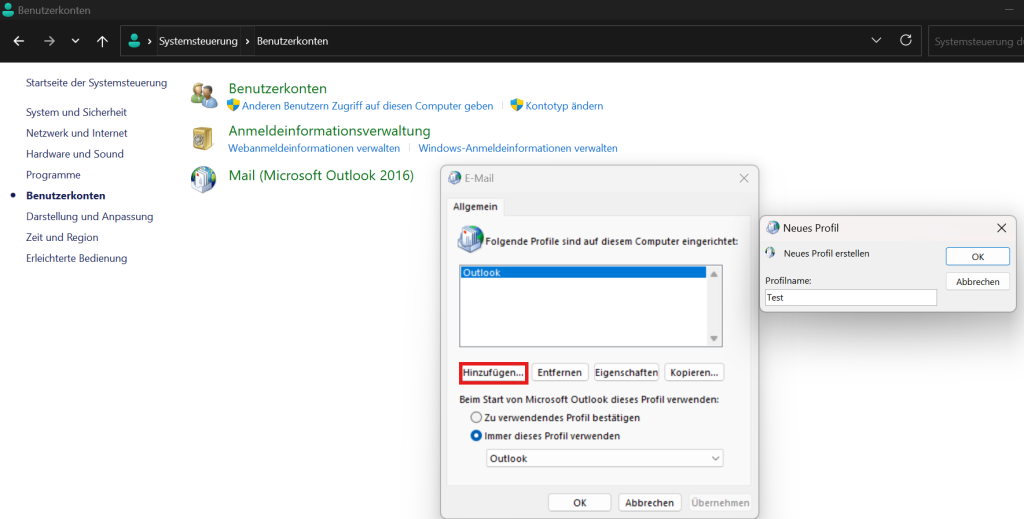
Task: Click the Mail (Microsoft Outlook 2016) icon
Action: tap(204, 180)
